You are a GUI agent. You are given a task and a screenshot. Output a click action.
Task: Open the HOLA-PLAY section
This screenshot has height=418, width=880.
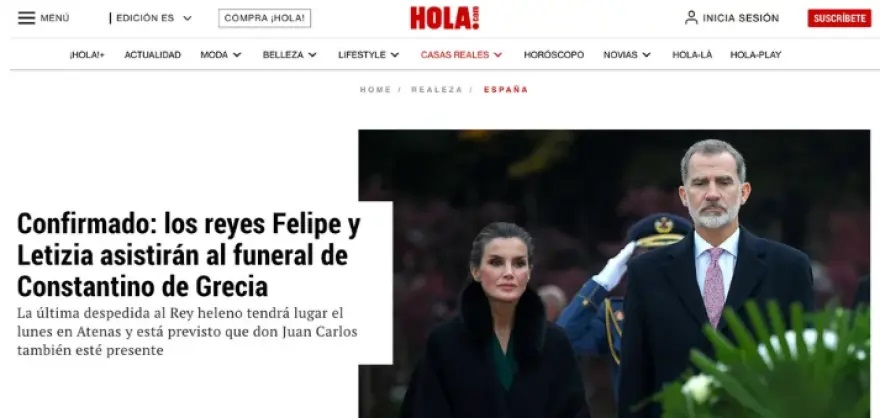[755, 55]
